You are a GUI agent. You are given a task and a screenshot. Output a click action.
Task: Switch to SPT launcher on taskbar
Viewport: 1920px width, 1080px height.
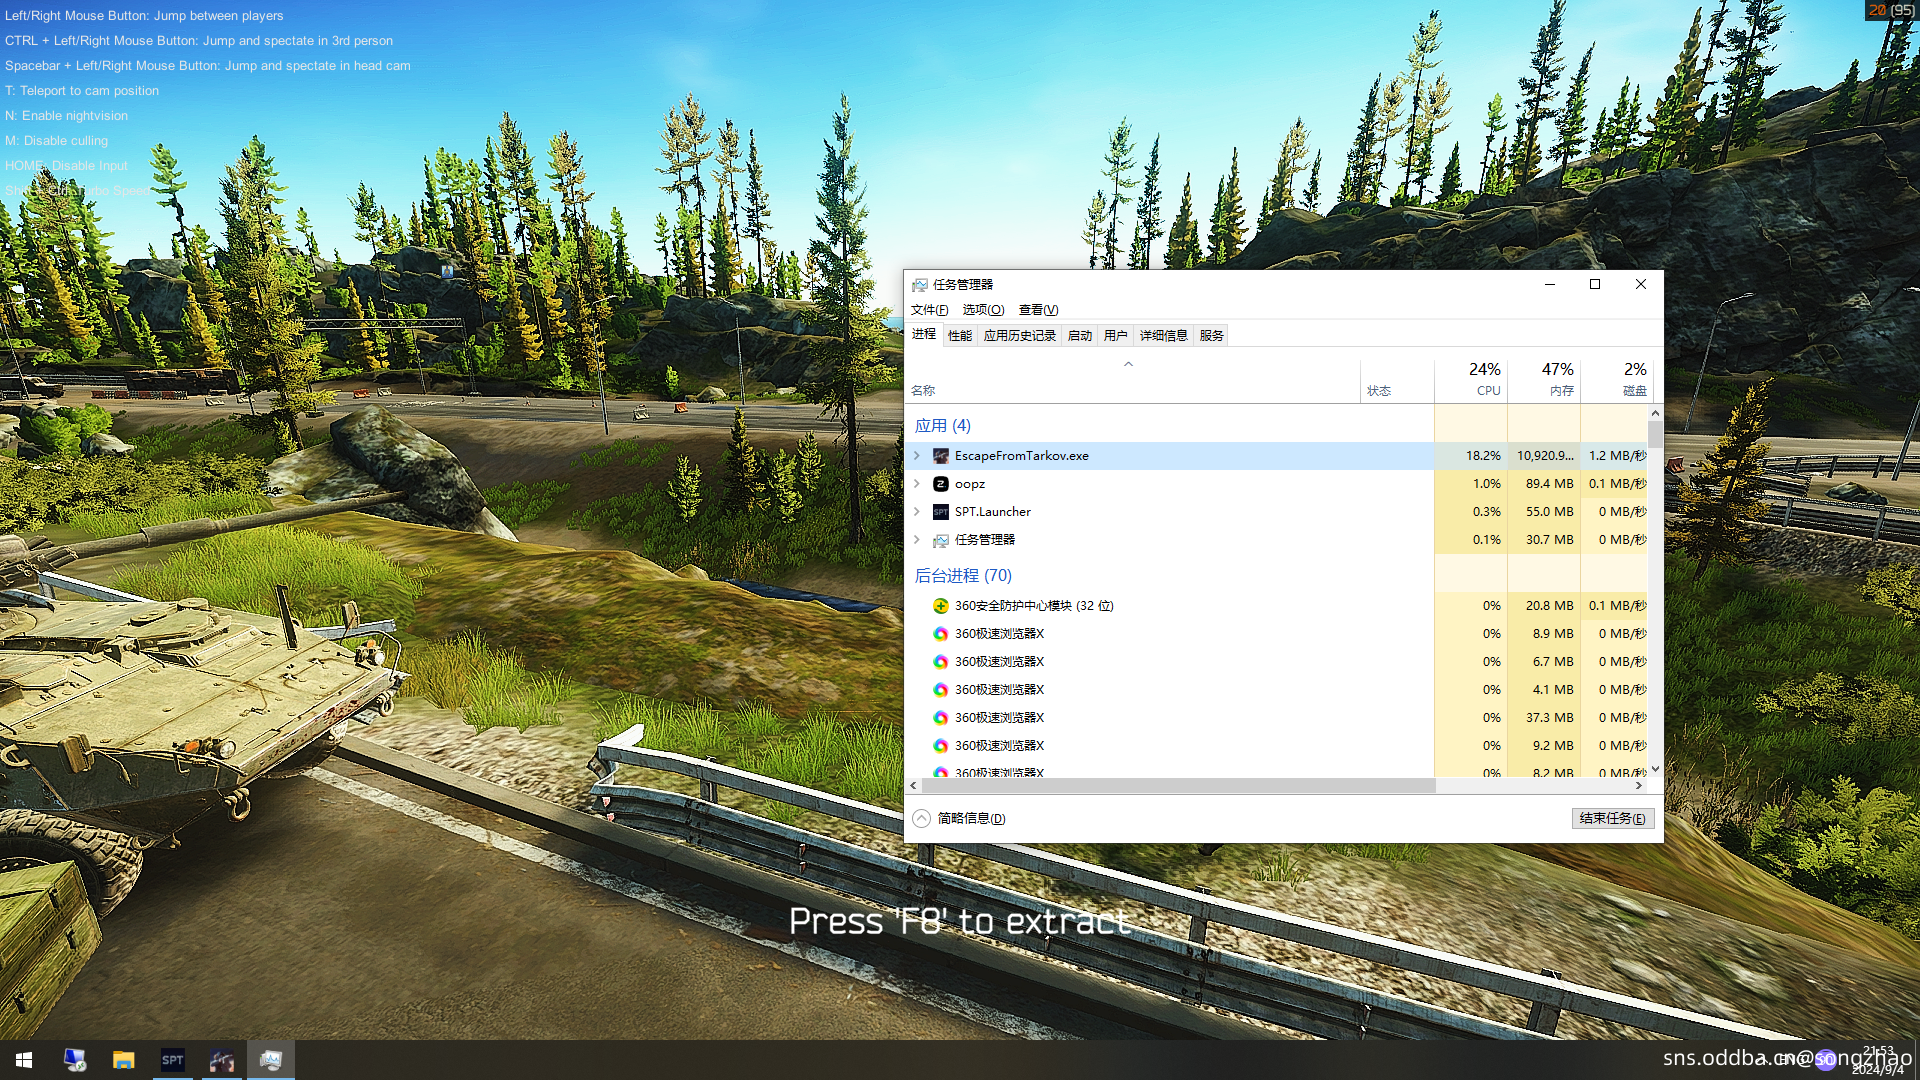point(173,1060)
